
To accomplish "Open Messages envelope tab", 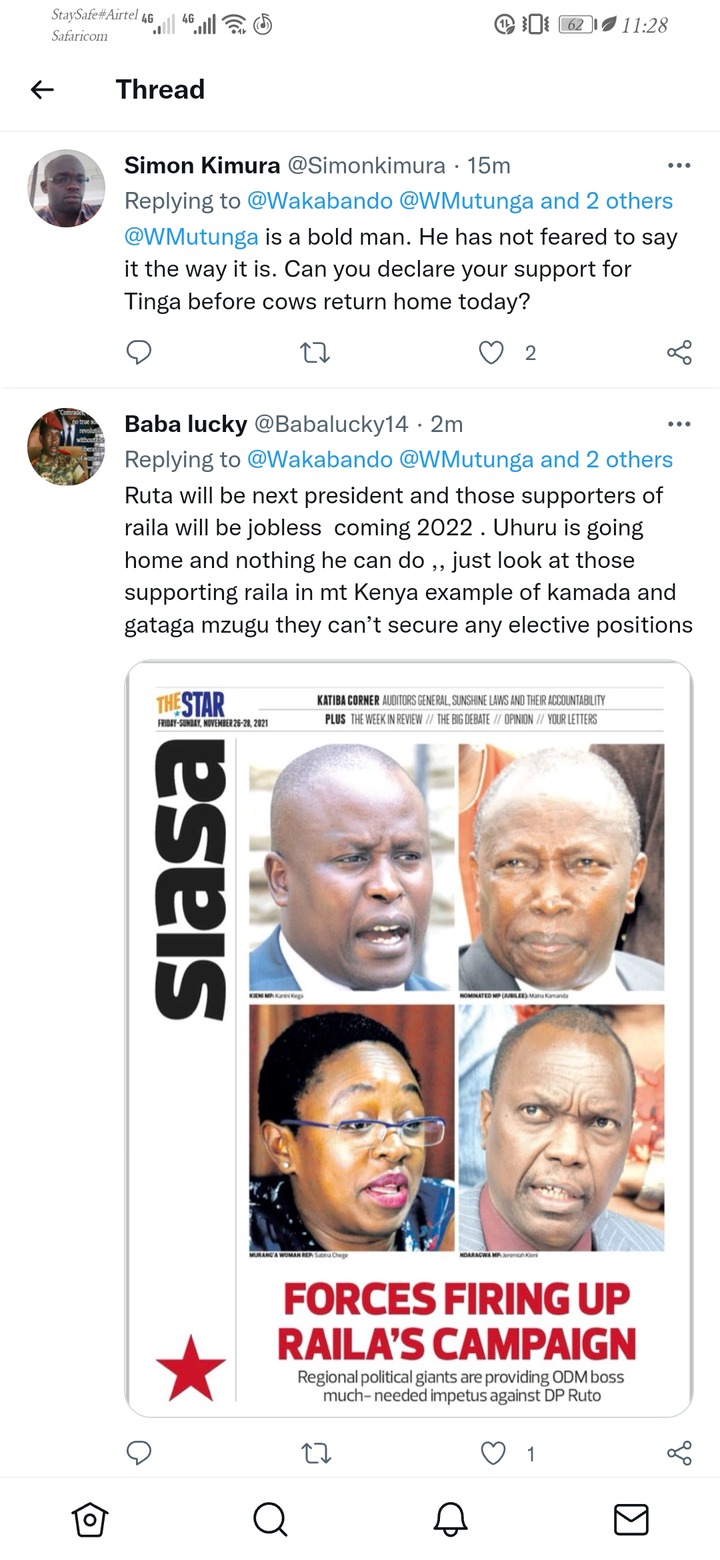I will 630,1519.
